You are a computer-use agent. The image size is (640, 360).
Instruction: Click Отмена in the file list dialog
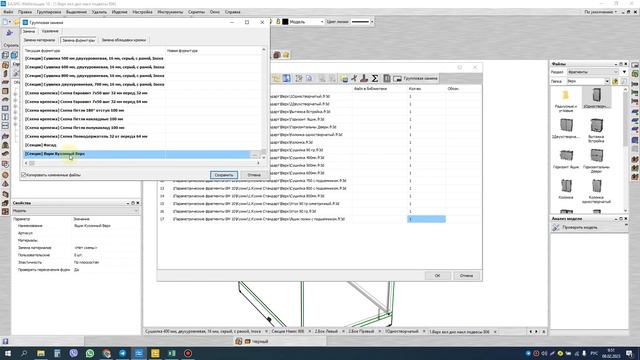coord(466,276)
